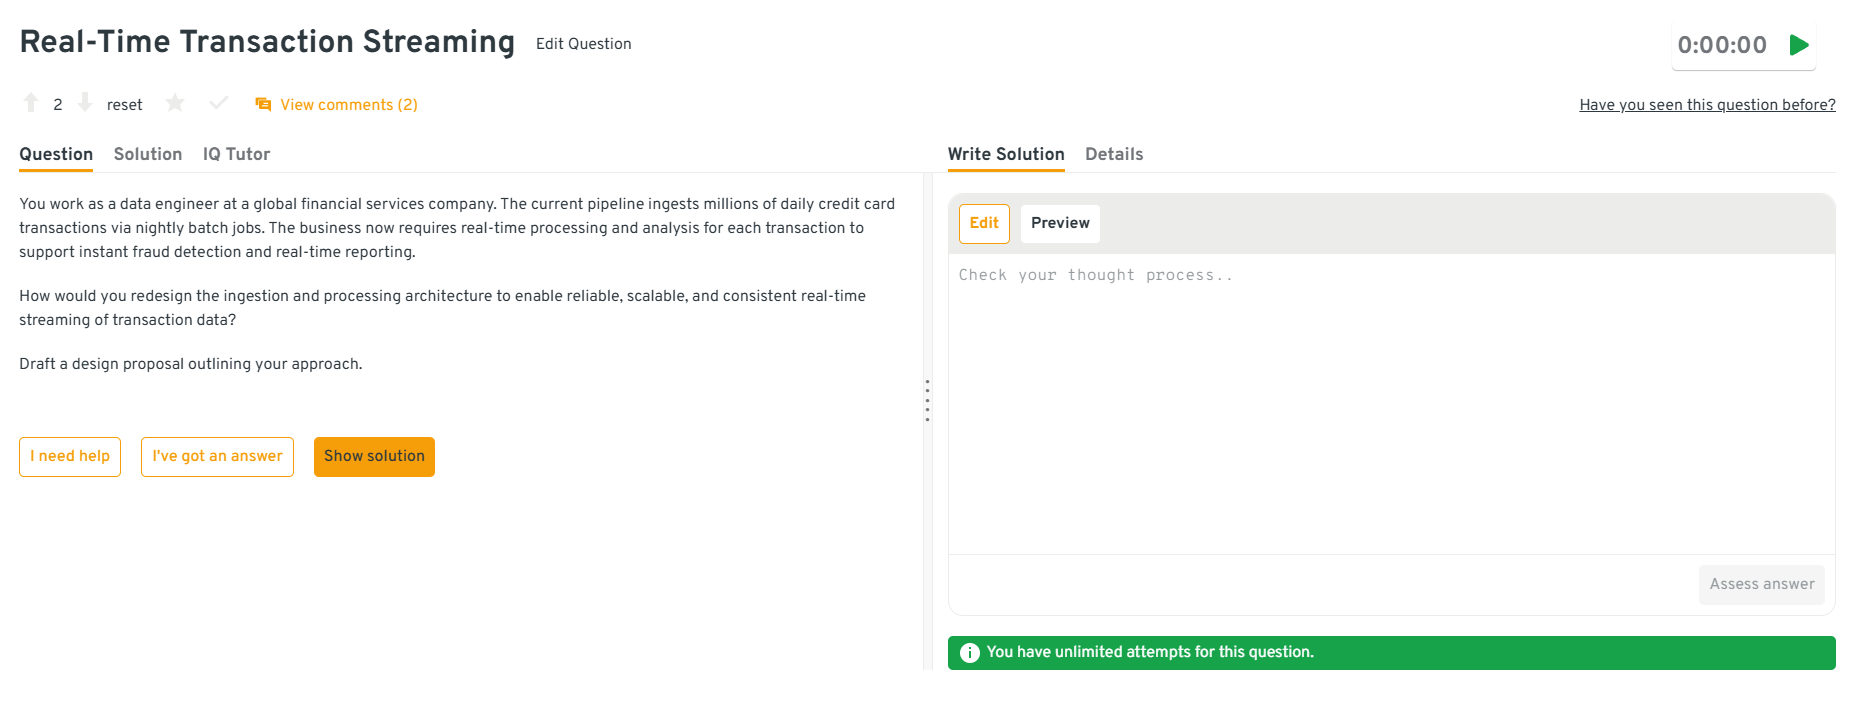
Task: Click the info icon in green banner
Action: click(969, 653)
